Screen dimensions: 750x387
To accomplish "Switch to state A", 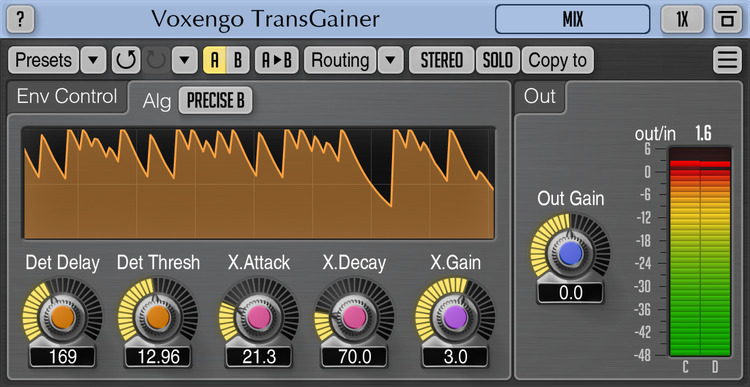I will click(x=215, y=60).
